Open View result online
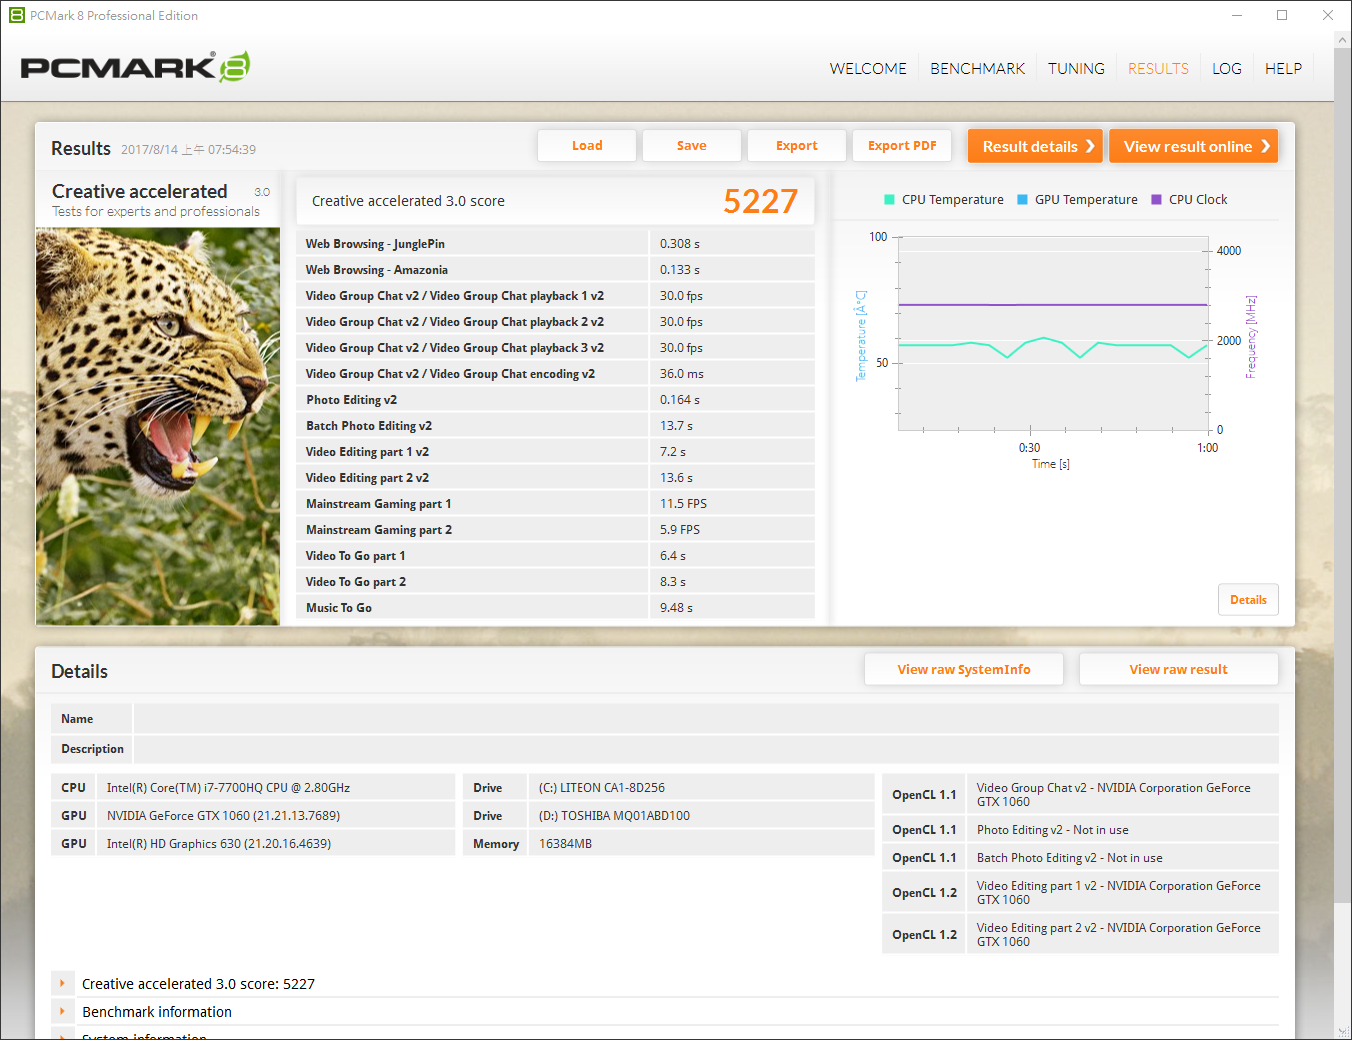Image resolution: width=1352 pixels, height=1040 pixels. pyautogui.click(x=1193, y=146)
